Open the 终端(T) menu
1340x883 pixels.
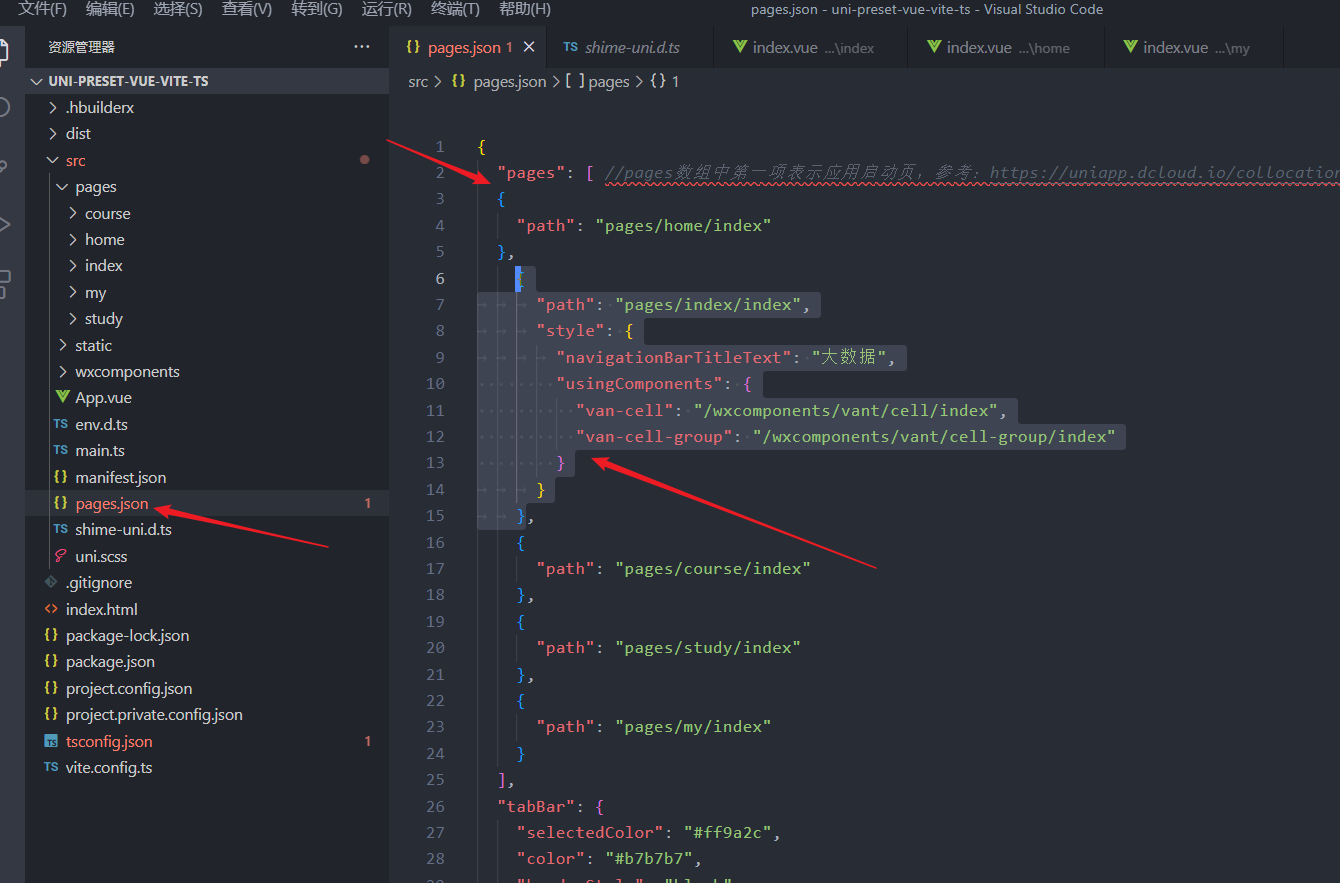pyautogui.click(x=455, y=9)
